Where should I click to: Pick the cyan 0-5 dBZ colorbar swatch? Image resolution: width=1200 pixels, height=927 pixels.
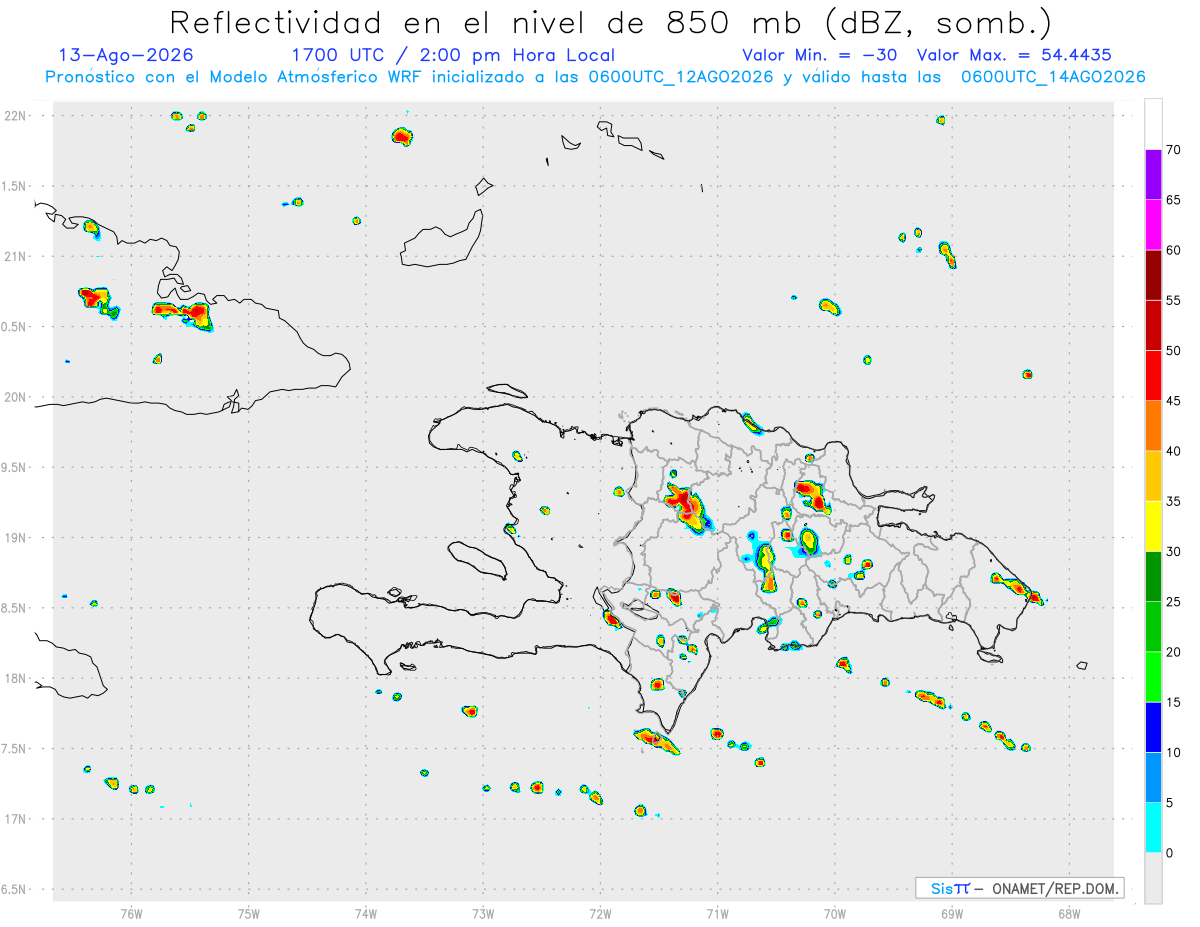point(1153,828)
